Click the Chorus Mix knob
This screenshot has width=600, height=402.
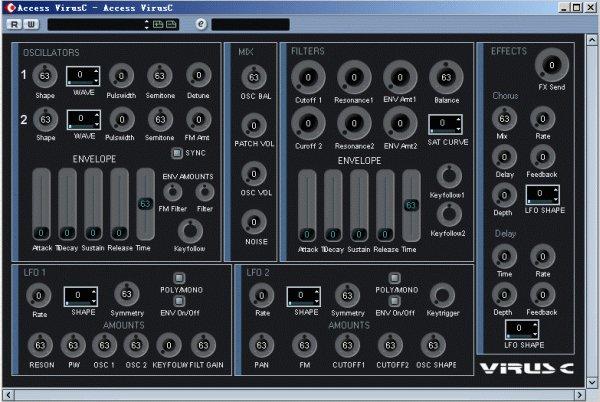(x=504, y=119)
